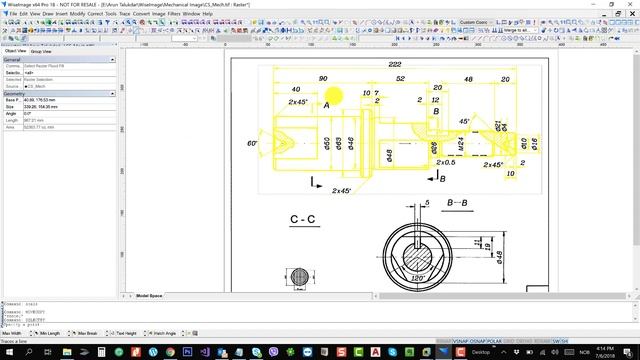The width and height of the screenshot is (640, 360).
Task: Click the horizontal scrollbar below the drawing
Action: coord(502,296)
